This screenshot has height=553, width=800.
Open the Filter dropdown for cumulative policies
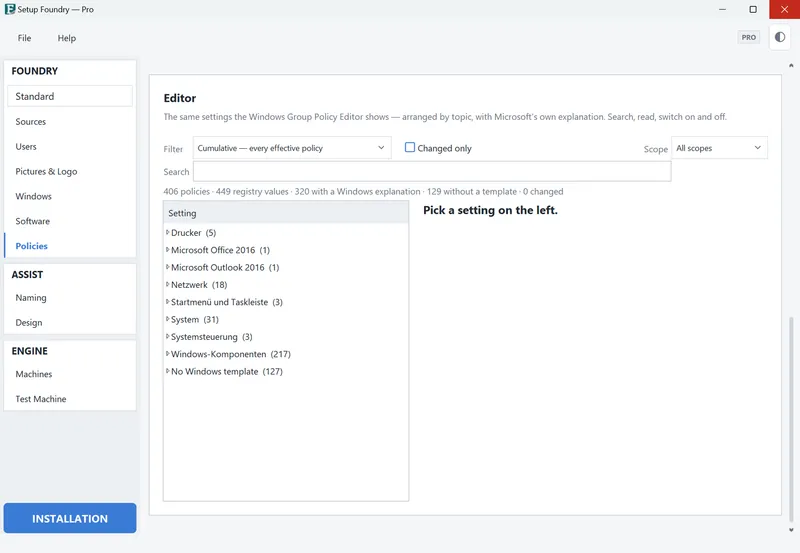point(292,148)
